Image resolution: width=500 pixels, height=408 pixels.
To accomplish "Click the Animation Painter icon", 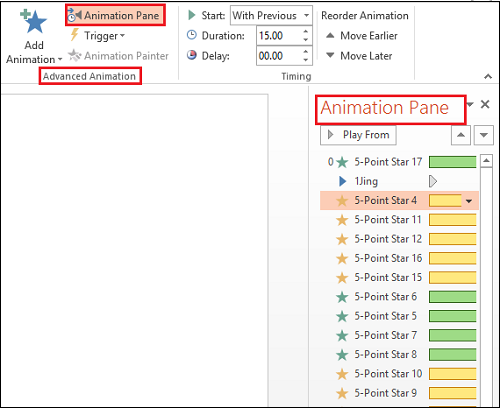I will point(74,56).
